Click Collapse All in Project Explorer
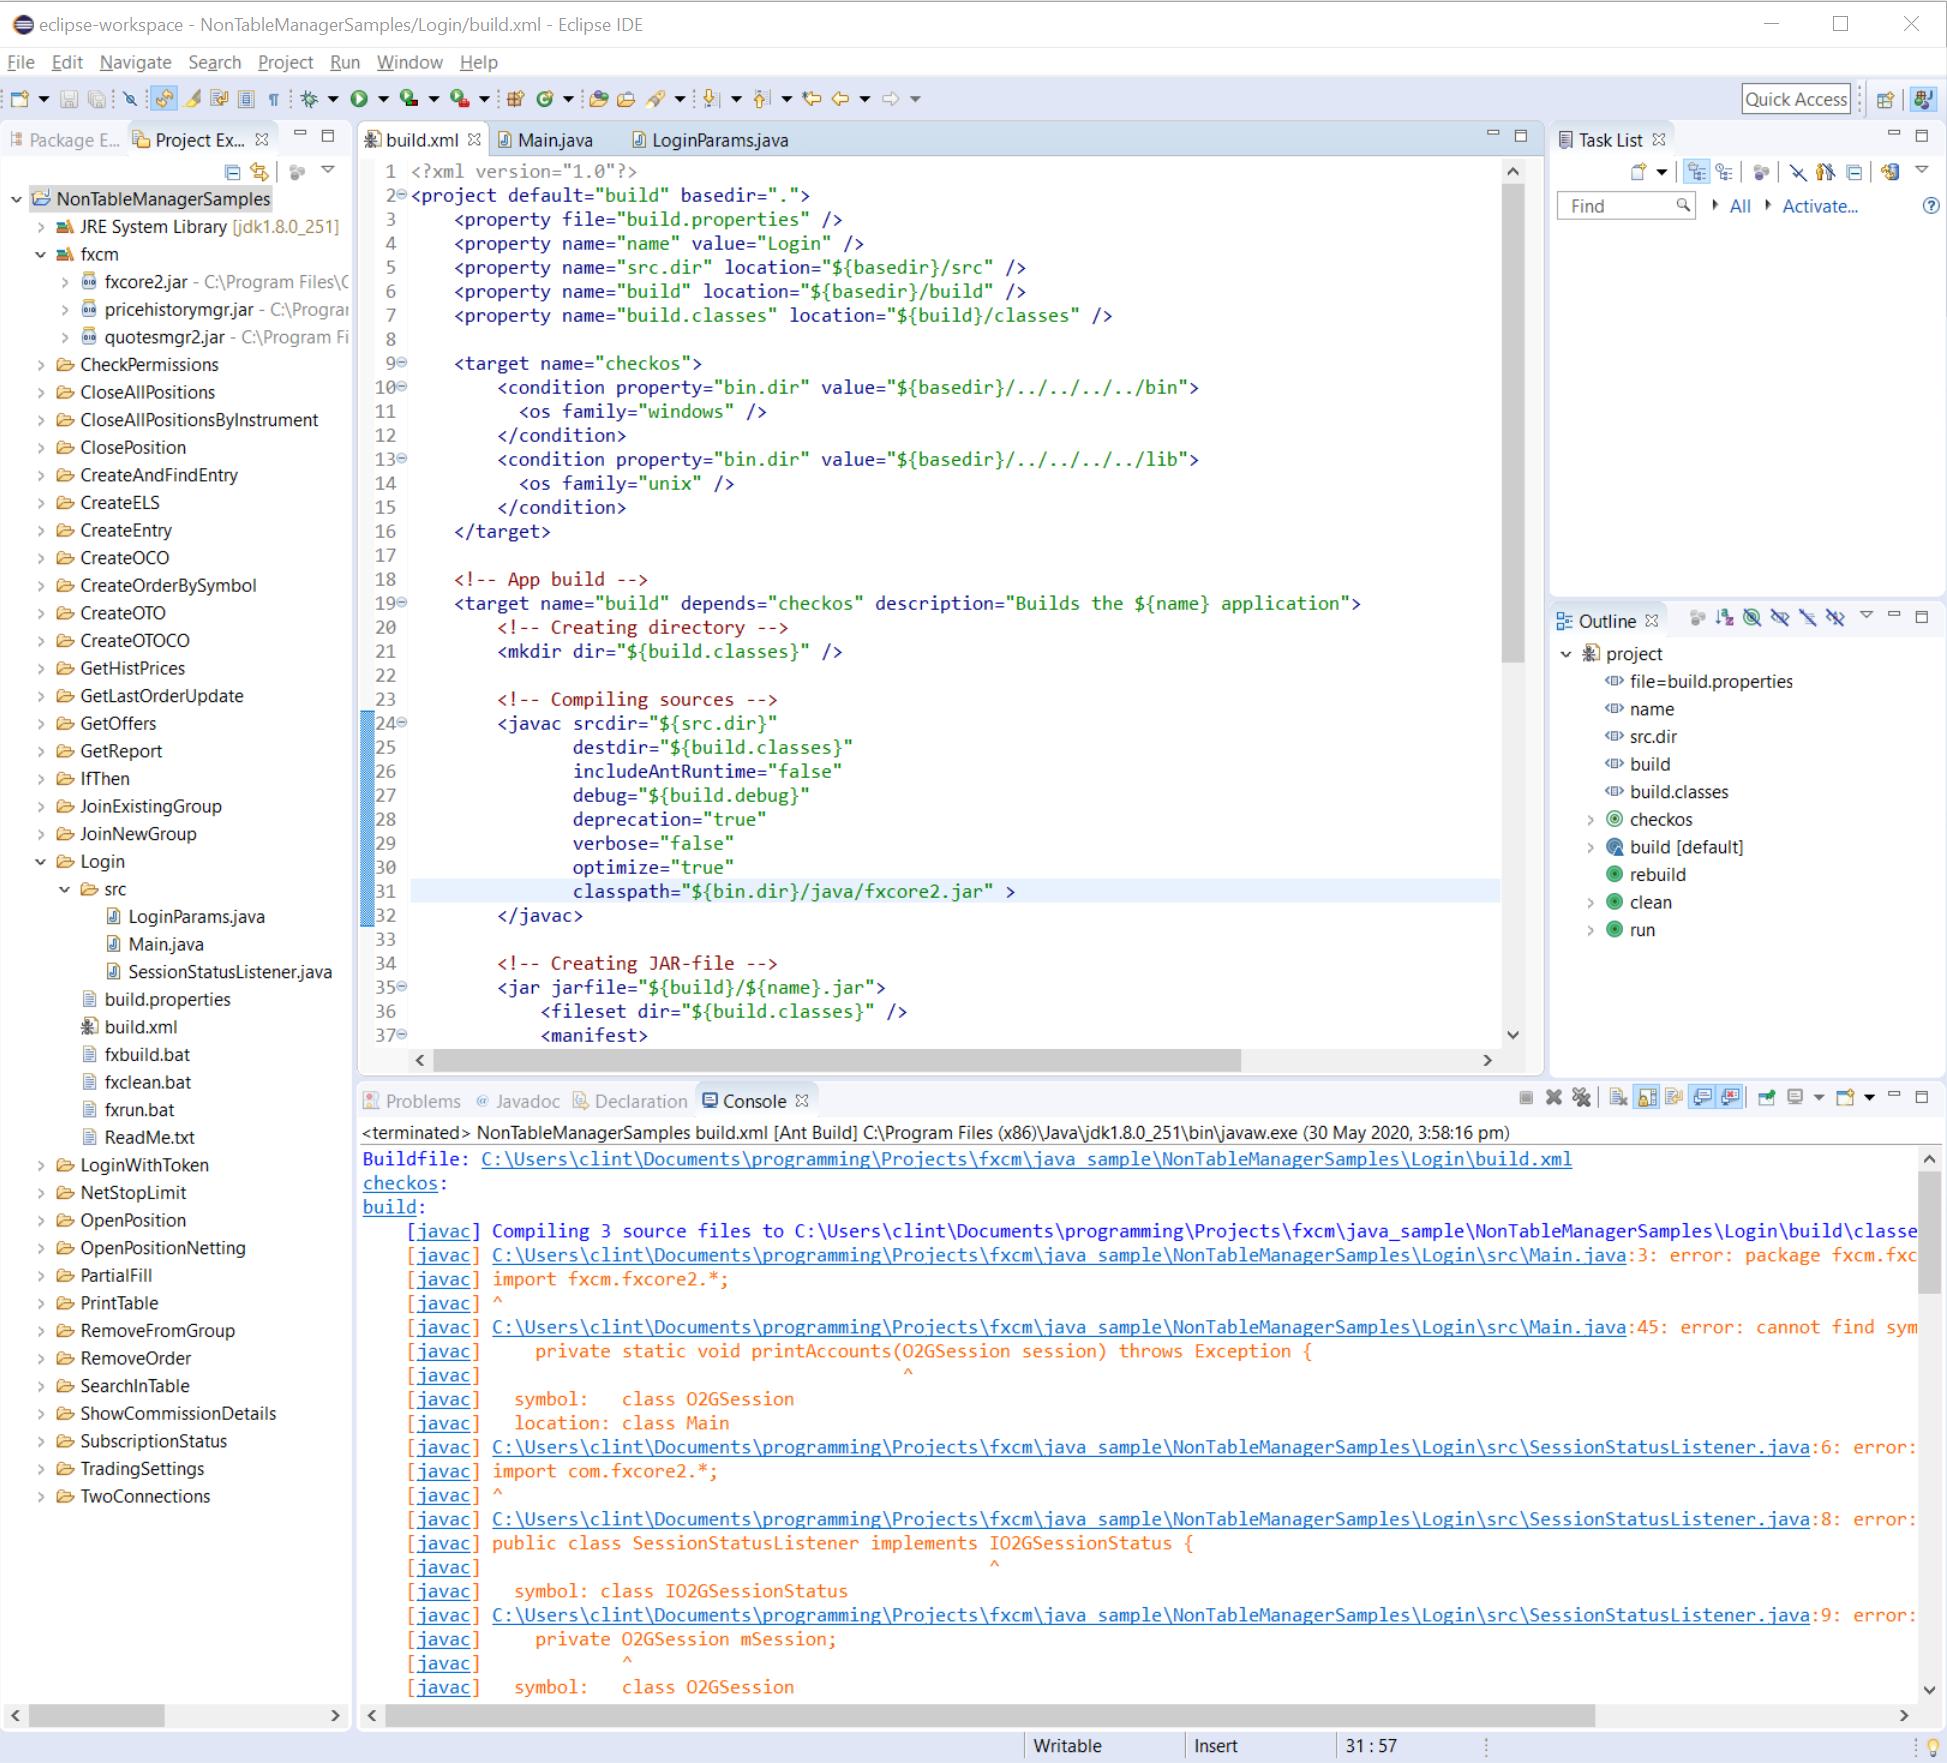 point(232,171)
